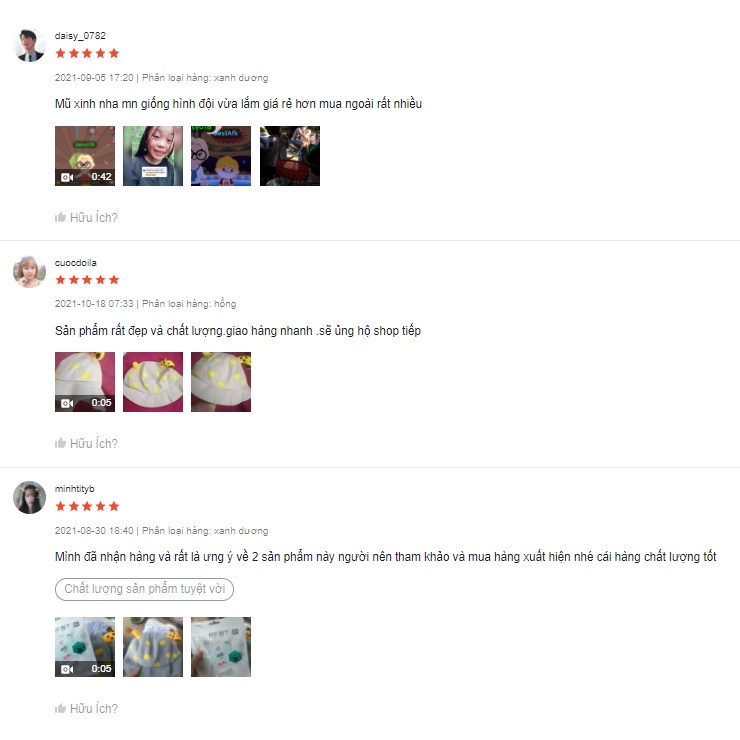Play the 0:05 video in minhtityb's review
The width and height of the screenshot is (740, 740).
(85, 647)
